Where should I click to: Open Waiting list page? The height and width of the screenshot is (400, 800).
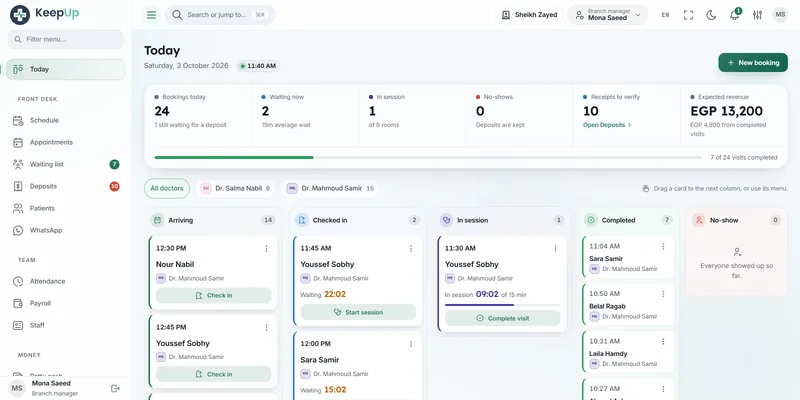(x=65, y=164)
